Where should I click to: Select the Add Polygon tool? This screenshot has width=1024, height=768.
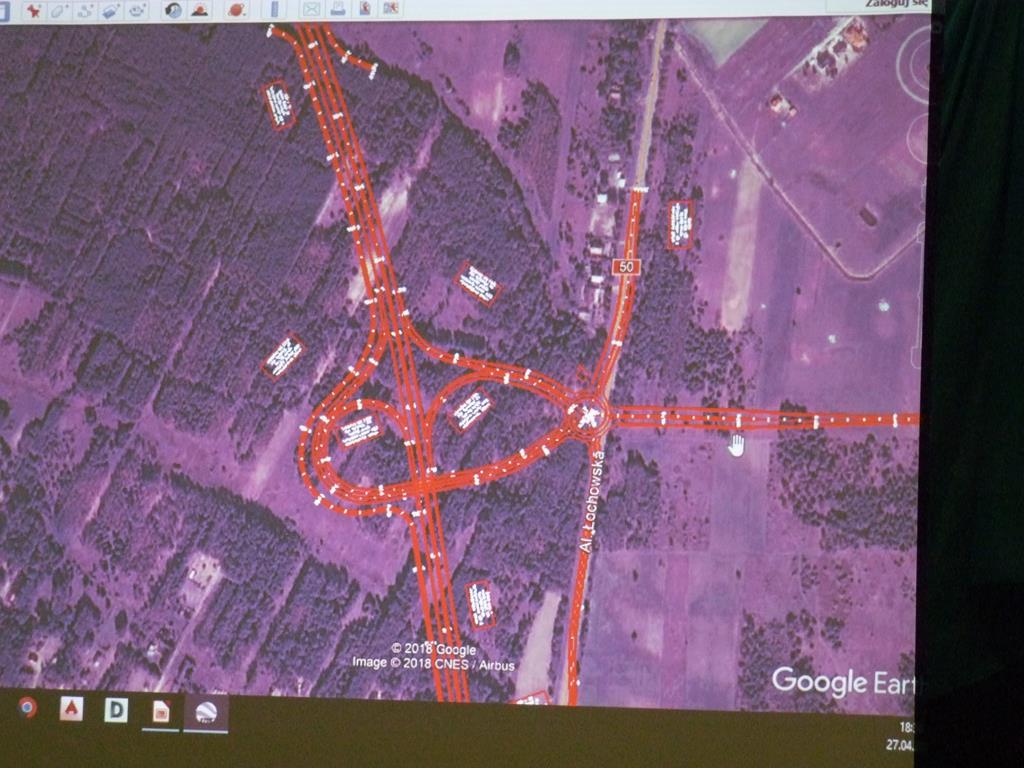59,11
